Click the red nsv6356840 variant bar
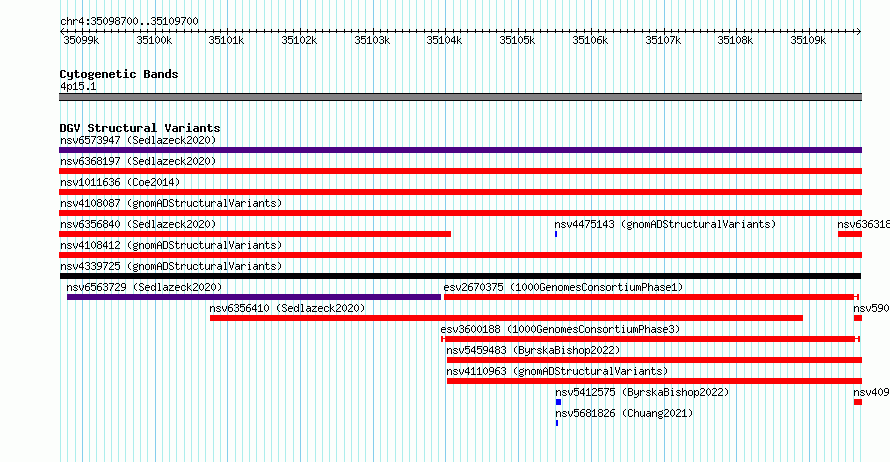Image resolution: width=890 pixels, height=462 pixels. click(x=255, y=234)
